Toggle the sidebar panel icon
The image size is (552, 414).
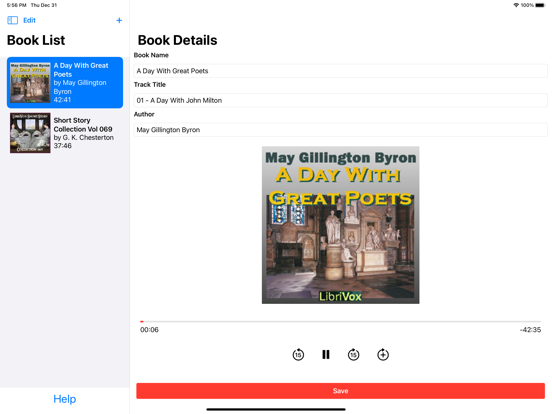12,20
